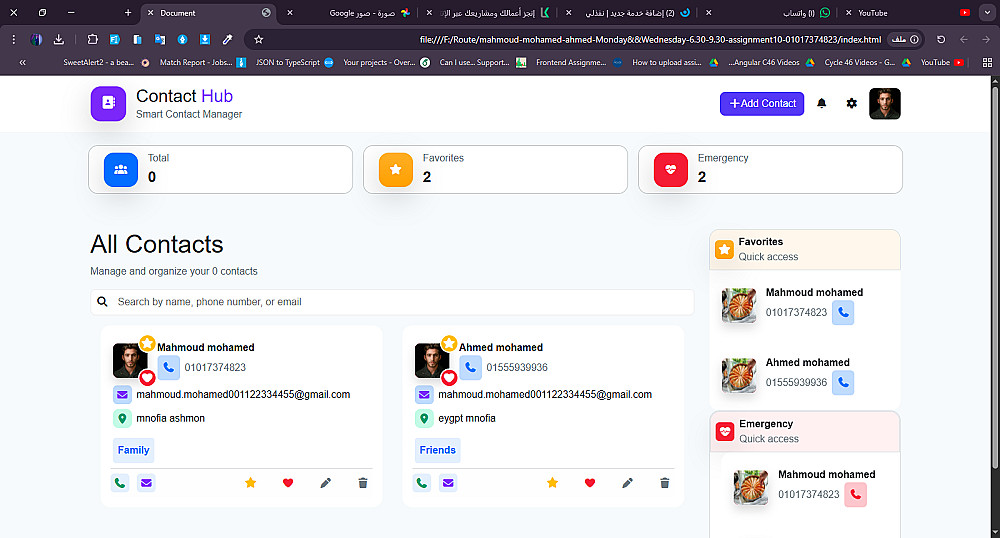1000x538 pixels.
Task: Click the orange Favorites star stat icon
Action: coord(395,170)
